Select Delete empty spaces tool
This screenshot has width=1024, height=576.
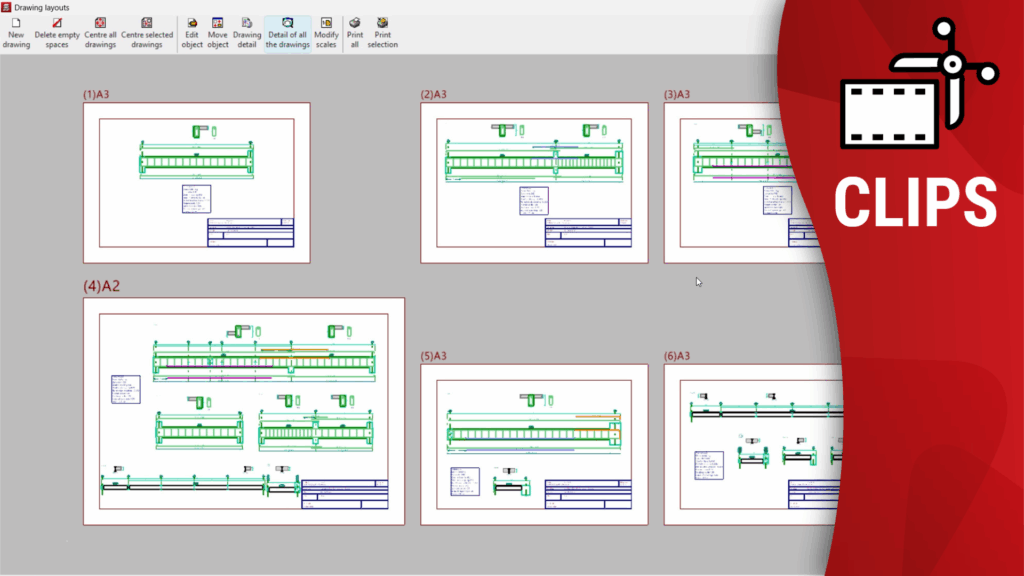[x=57, y=32]
